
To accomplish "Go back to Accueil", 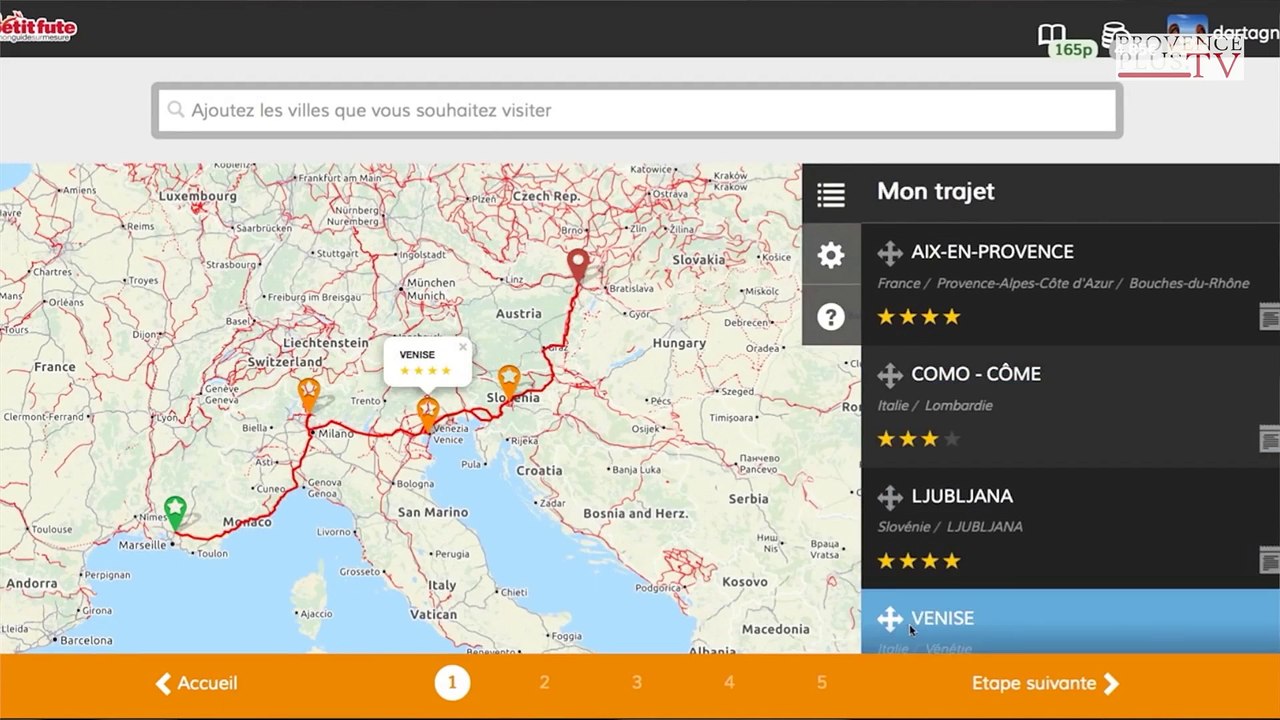I will (196, 684).
